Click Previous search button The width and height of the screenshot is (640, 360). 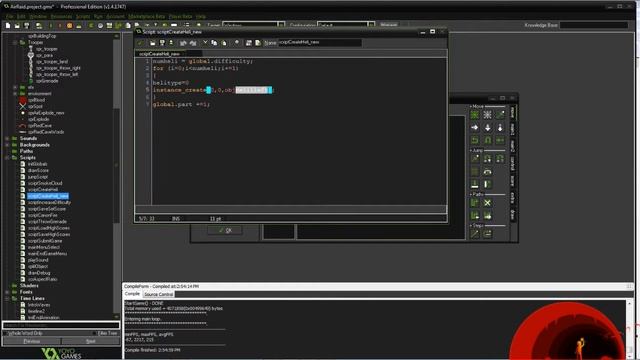(31, 341)
